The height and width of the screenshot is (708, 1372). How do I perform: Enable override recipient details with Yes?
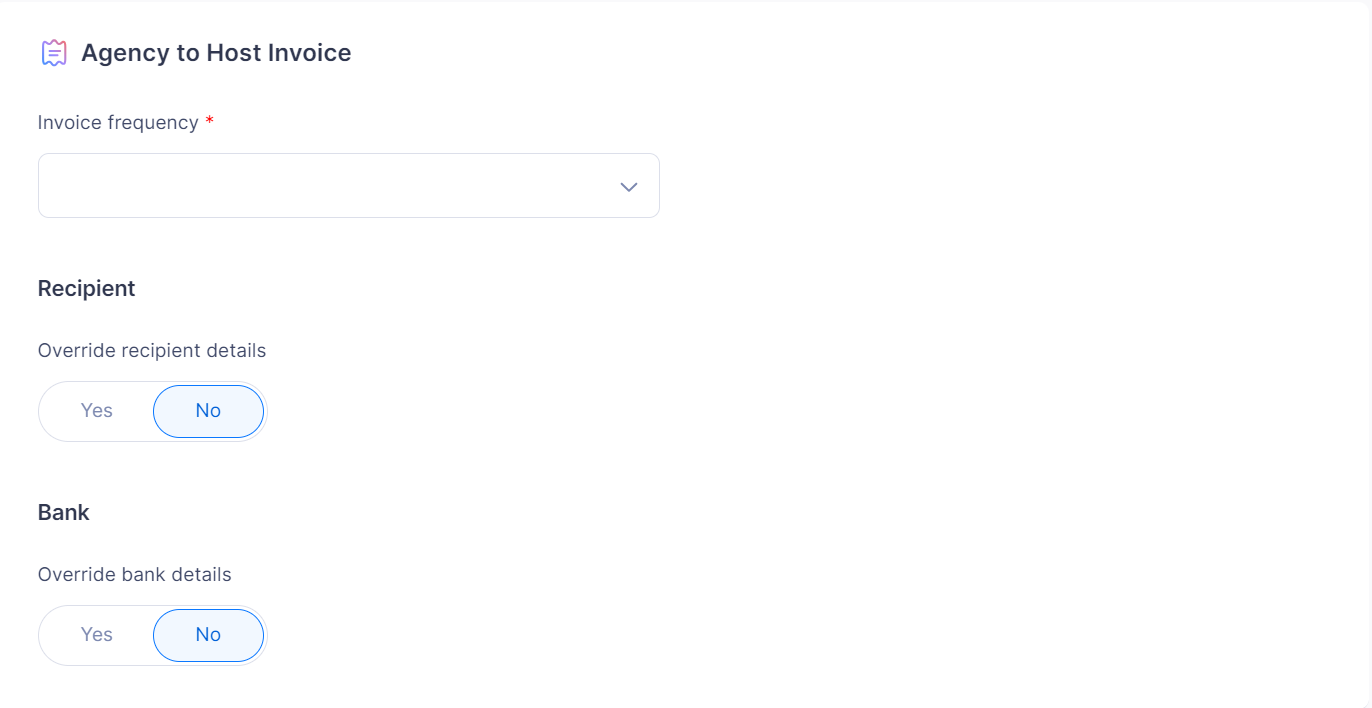click(97, 411)
